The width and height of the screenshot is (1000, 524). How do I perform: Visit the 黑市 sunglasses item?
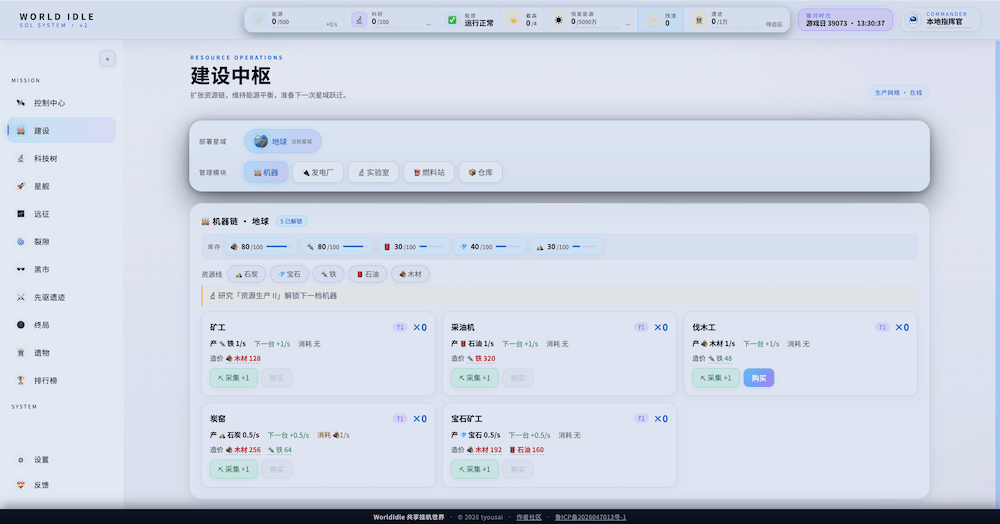tap(61, 270)
